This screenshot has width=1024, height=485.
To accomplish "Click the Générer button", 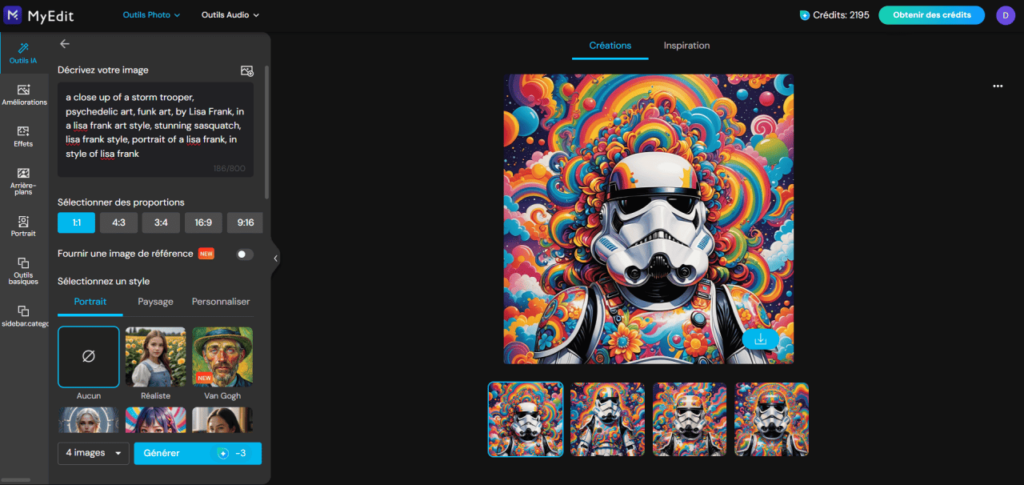I will (198, 453).
